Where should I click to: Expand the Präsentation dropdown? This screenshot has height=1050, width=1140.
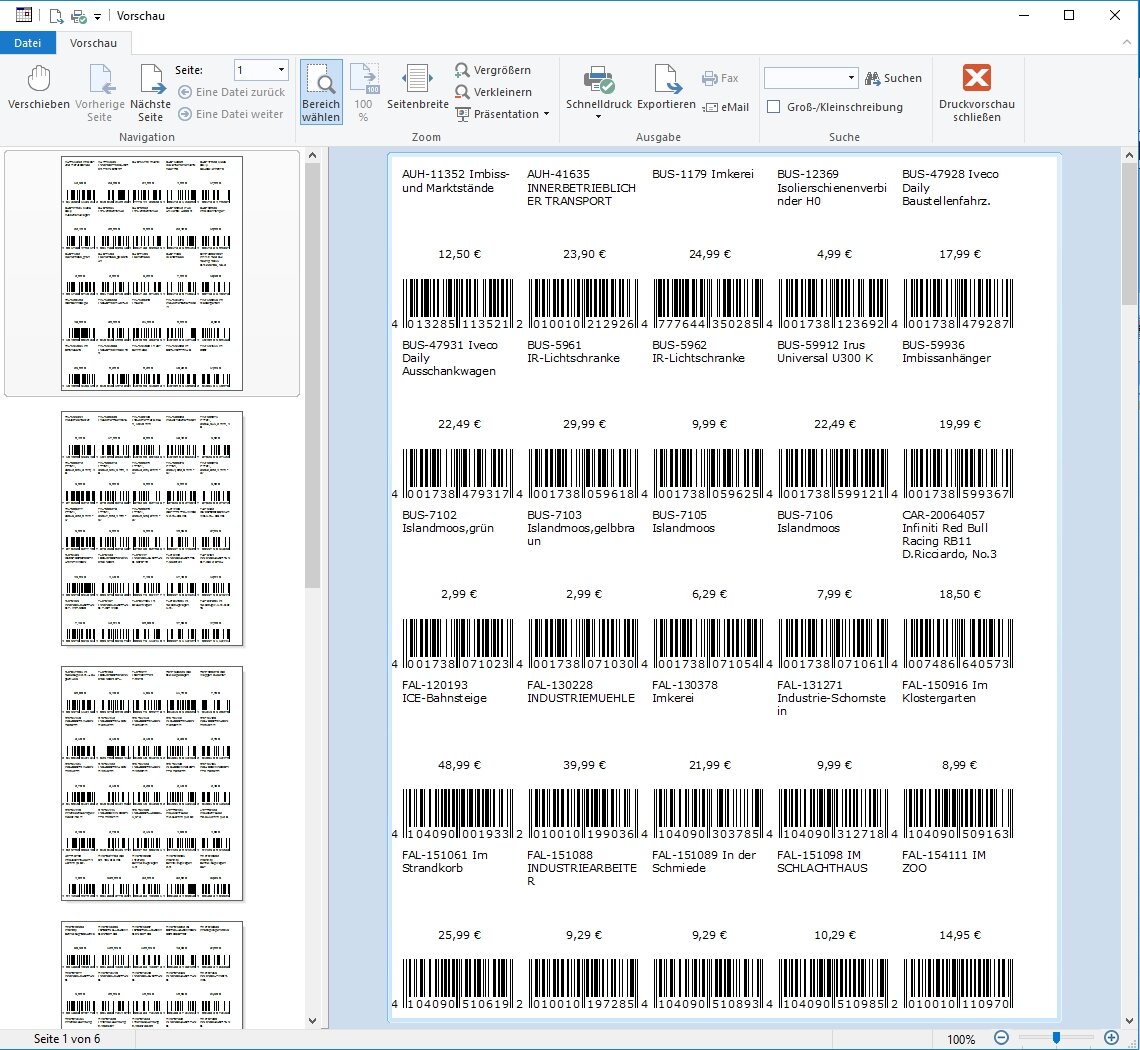[x=546, y=114]
